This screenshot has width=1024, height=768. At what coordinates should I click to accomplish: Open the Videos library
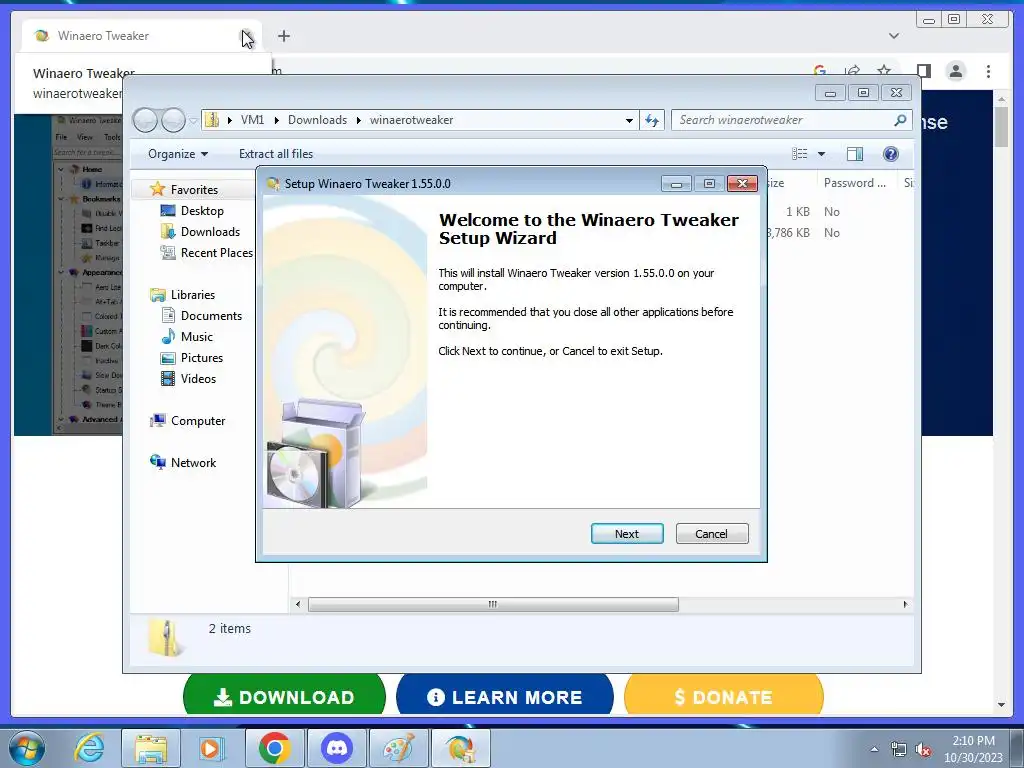coord(198,378)
